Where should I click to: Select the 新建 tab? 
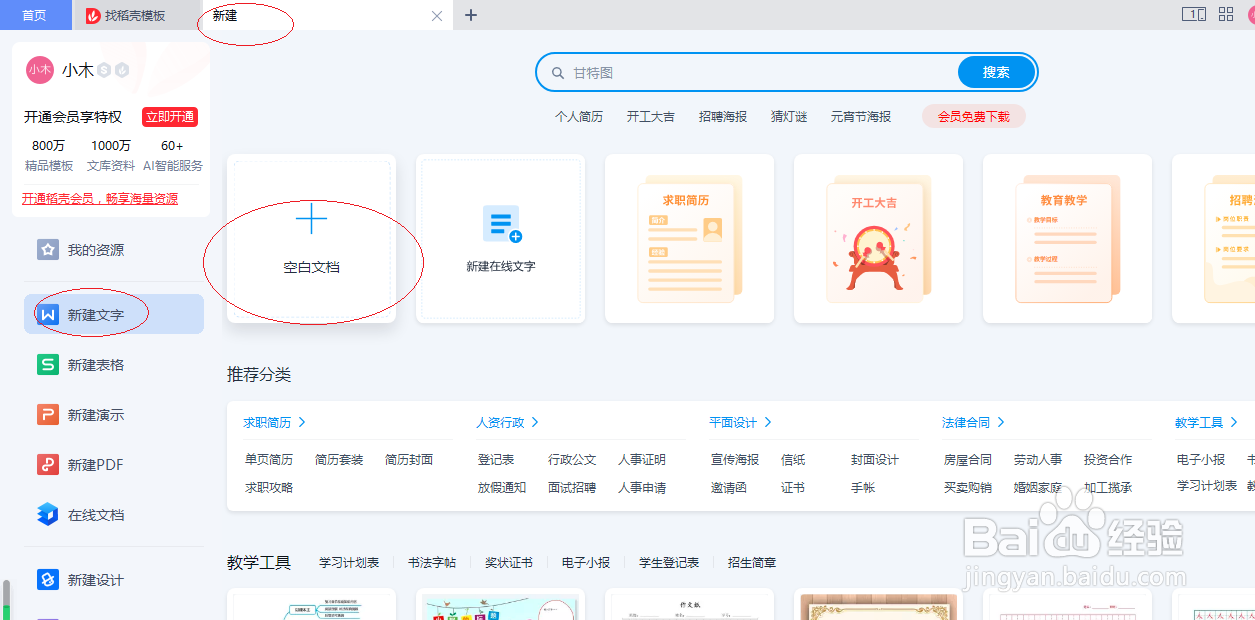[325, 15]
